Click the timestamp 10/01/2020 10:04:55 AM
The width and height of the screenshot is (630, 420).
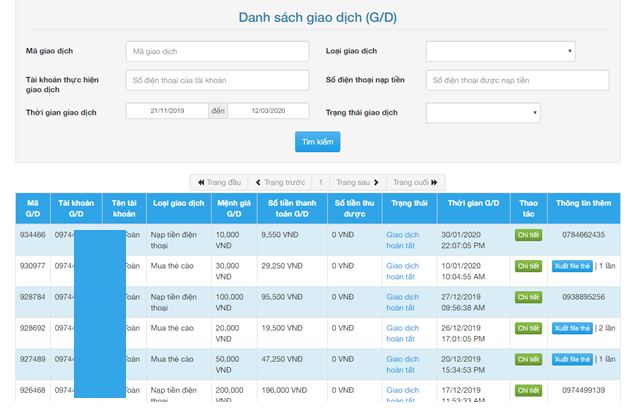[463, 271]
